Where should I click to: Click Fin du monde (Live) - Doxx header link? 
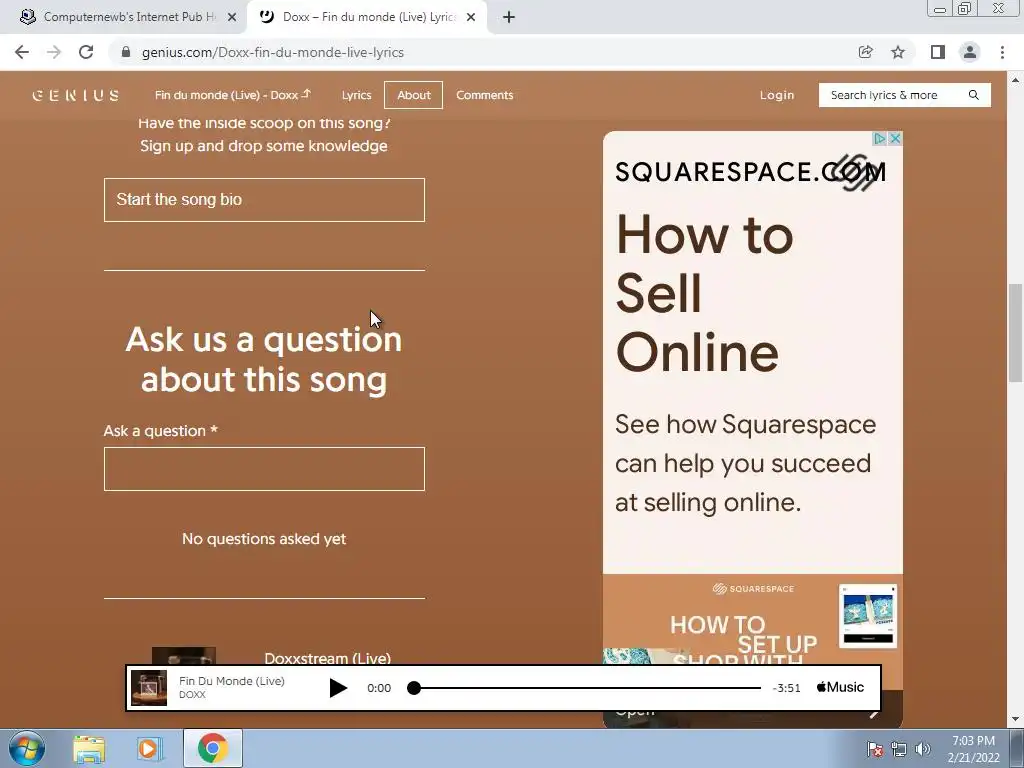tap(233, 95)
